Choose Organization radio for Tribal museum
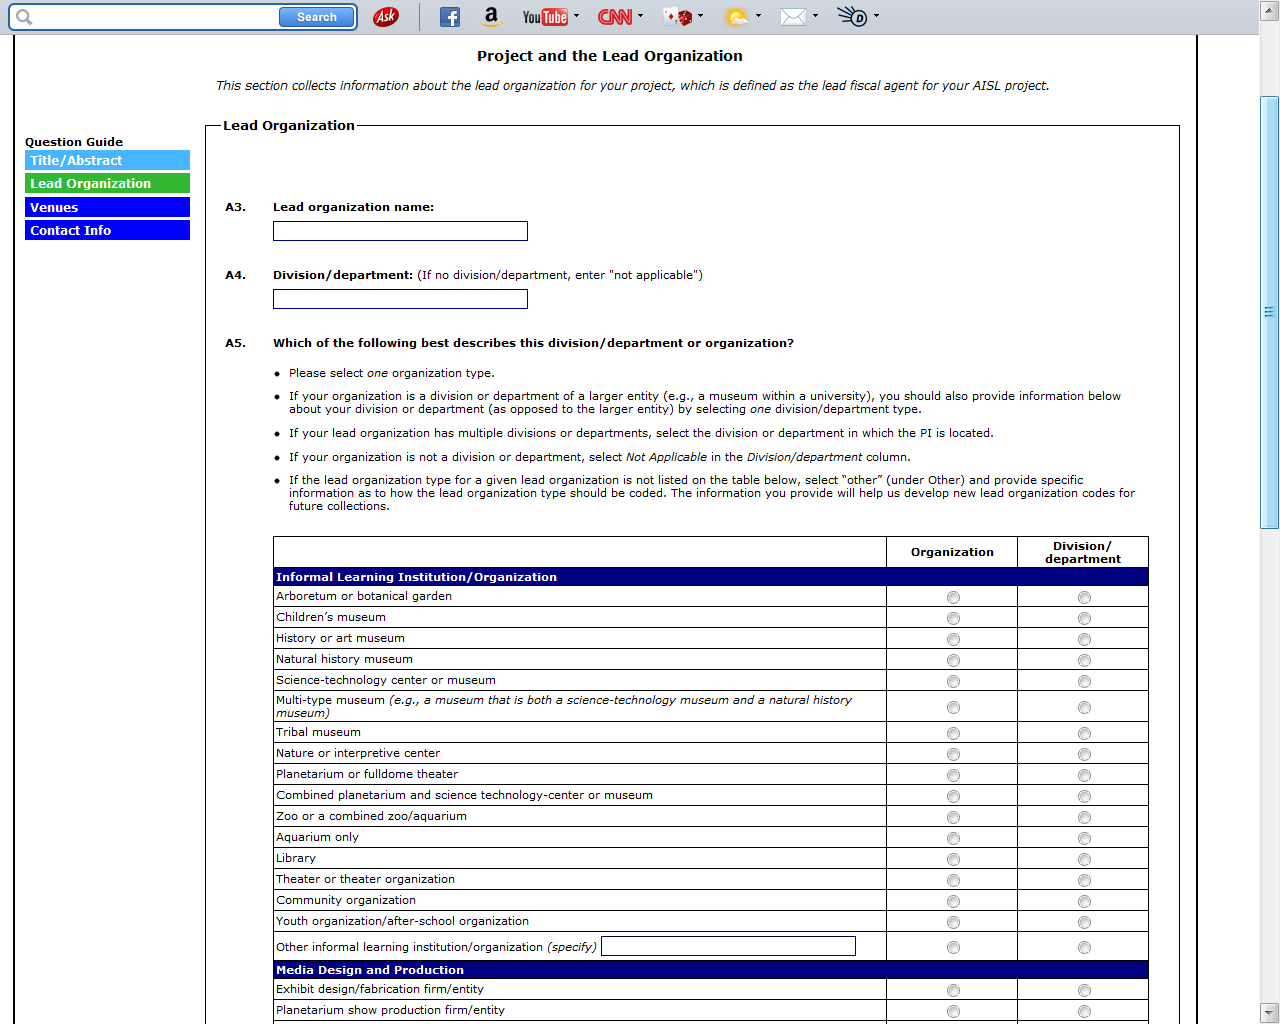The width and height of the screenshot is (1280, 1024). 953,734
